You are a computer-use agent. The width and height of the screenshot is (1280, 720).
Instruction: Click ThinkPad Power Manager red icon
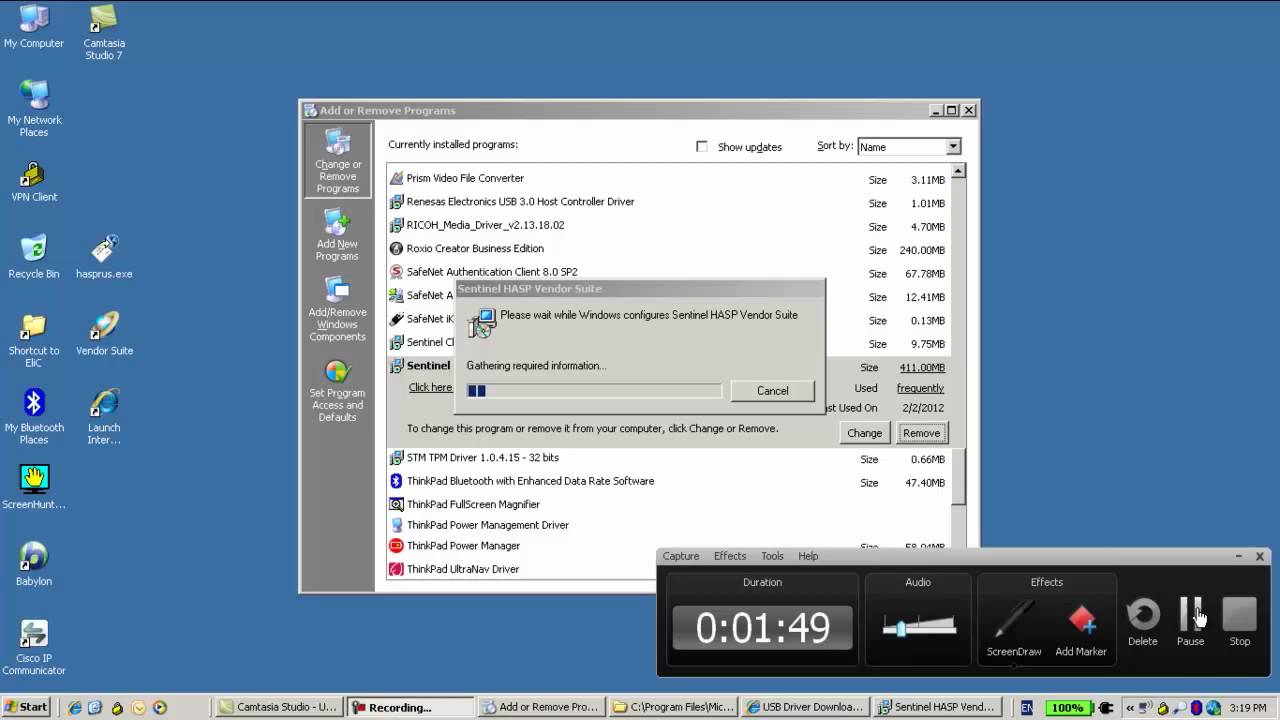[397, 546]
